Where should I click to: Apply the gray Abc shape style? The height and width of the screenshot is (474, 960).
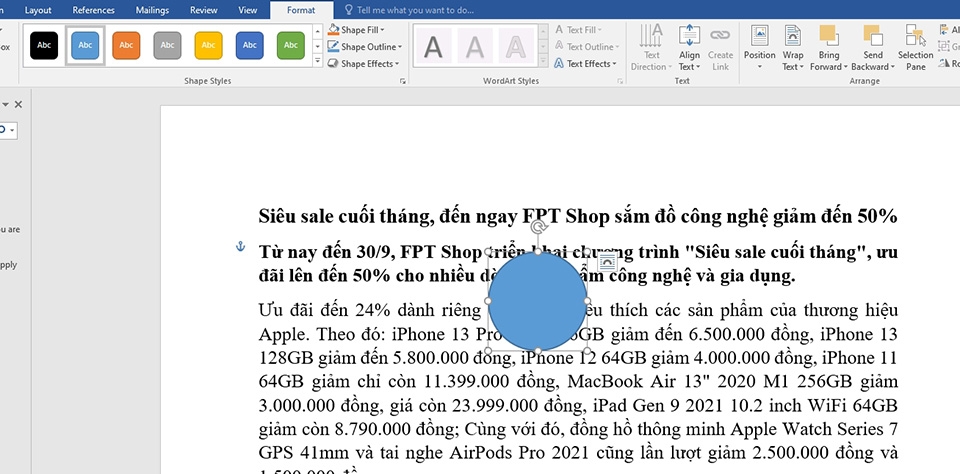coord(167,45)
